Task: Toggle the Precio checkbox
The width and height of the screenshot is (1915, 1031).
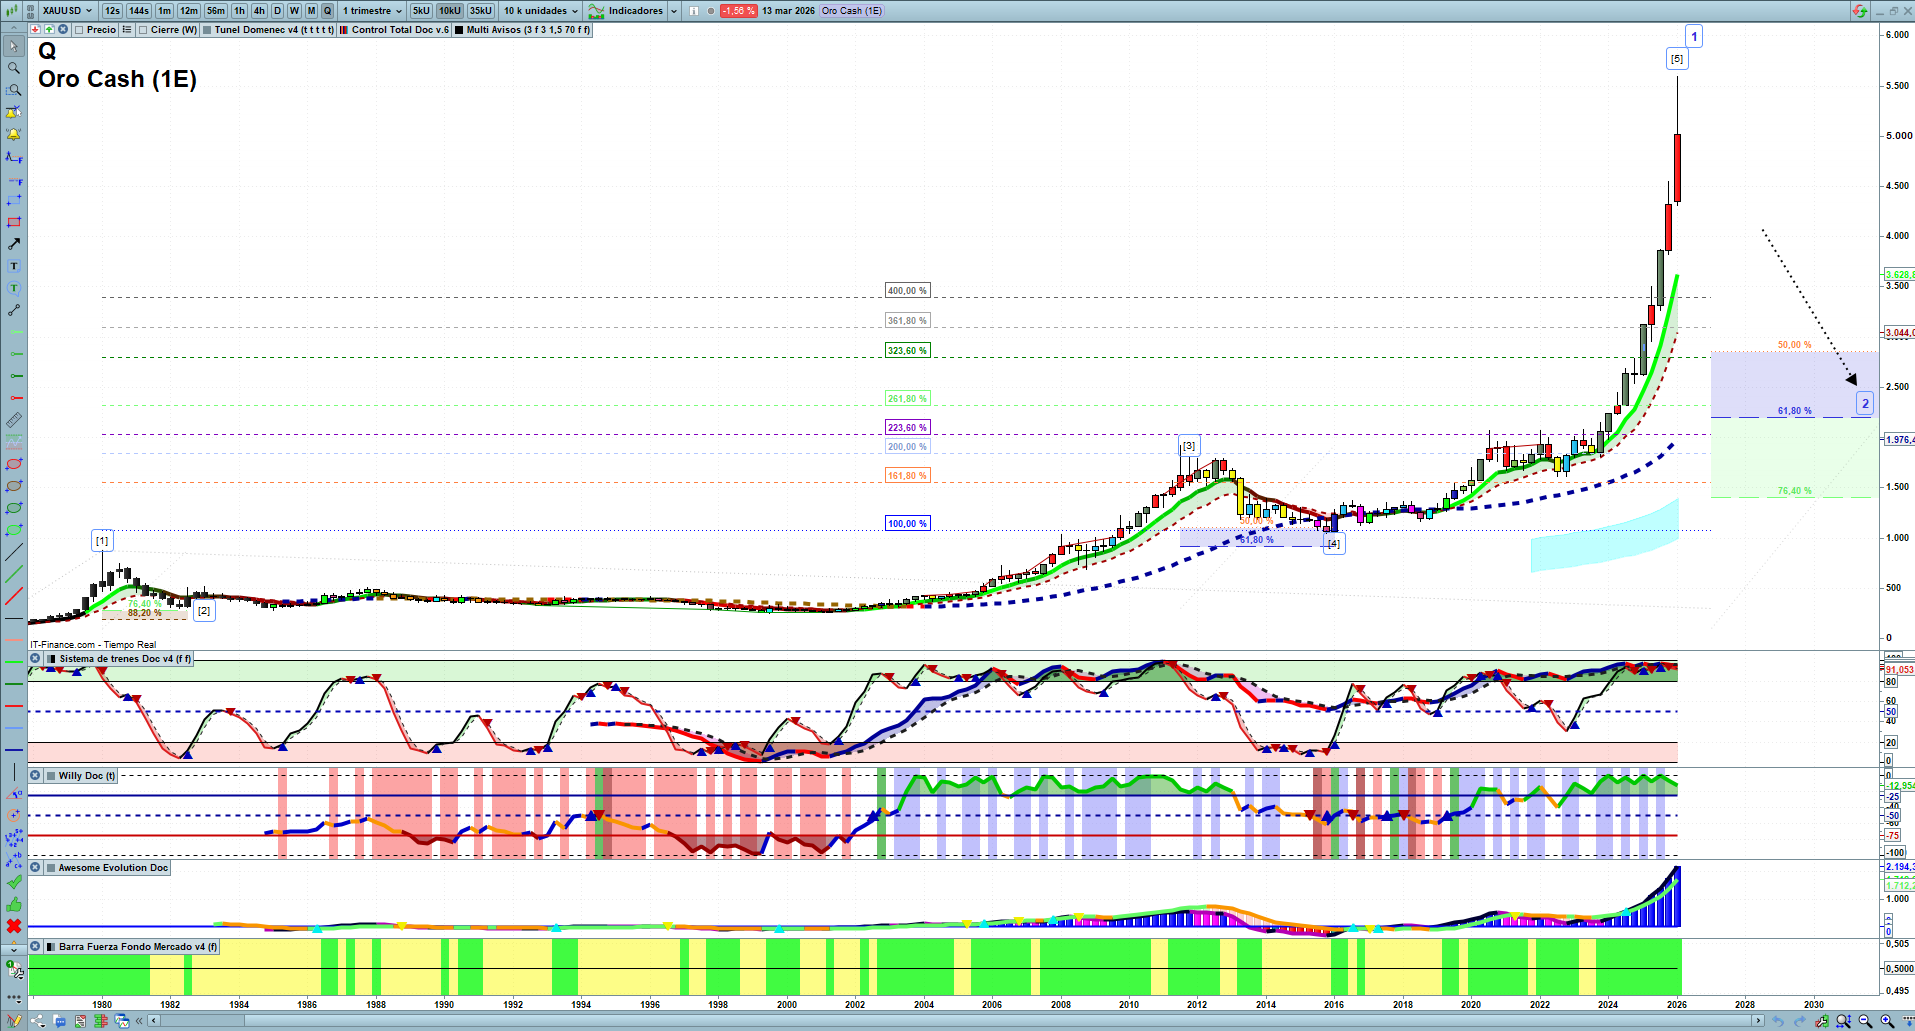Action: (79, 30)
